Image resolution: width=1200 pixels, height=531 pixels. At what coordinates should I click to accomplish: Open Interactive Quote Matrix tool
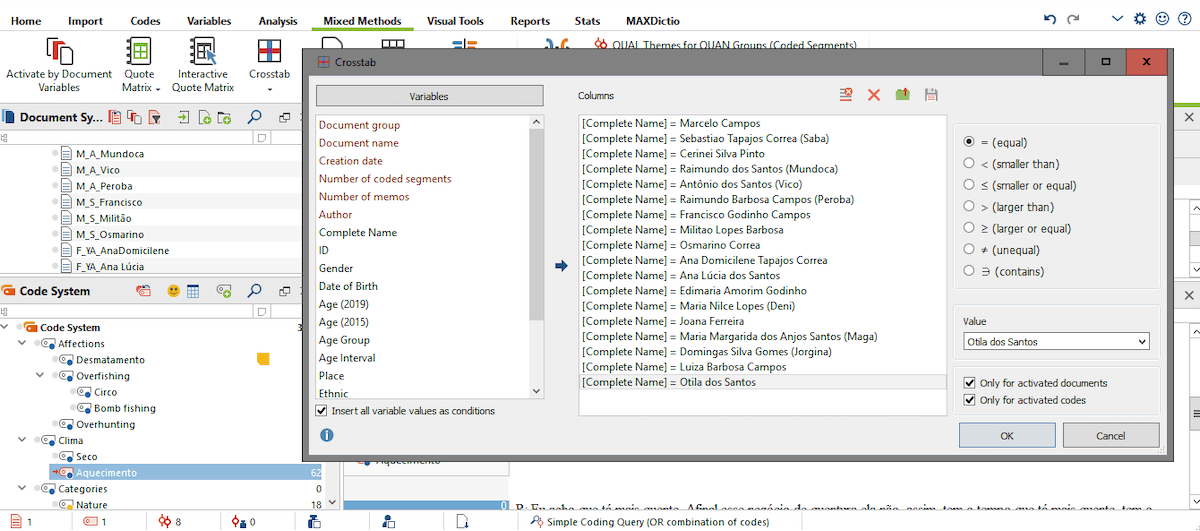coord(204,65)
